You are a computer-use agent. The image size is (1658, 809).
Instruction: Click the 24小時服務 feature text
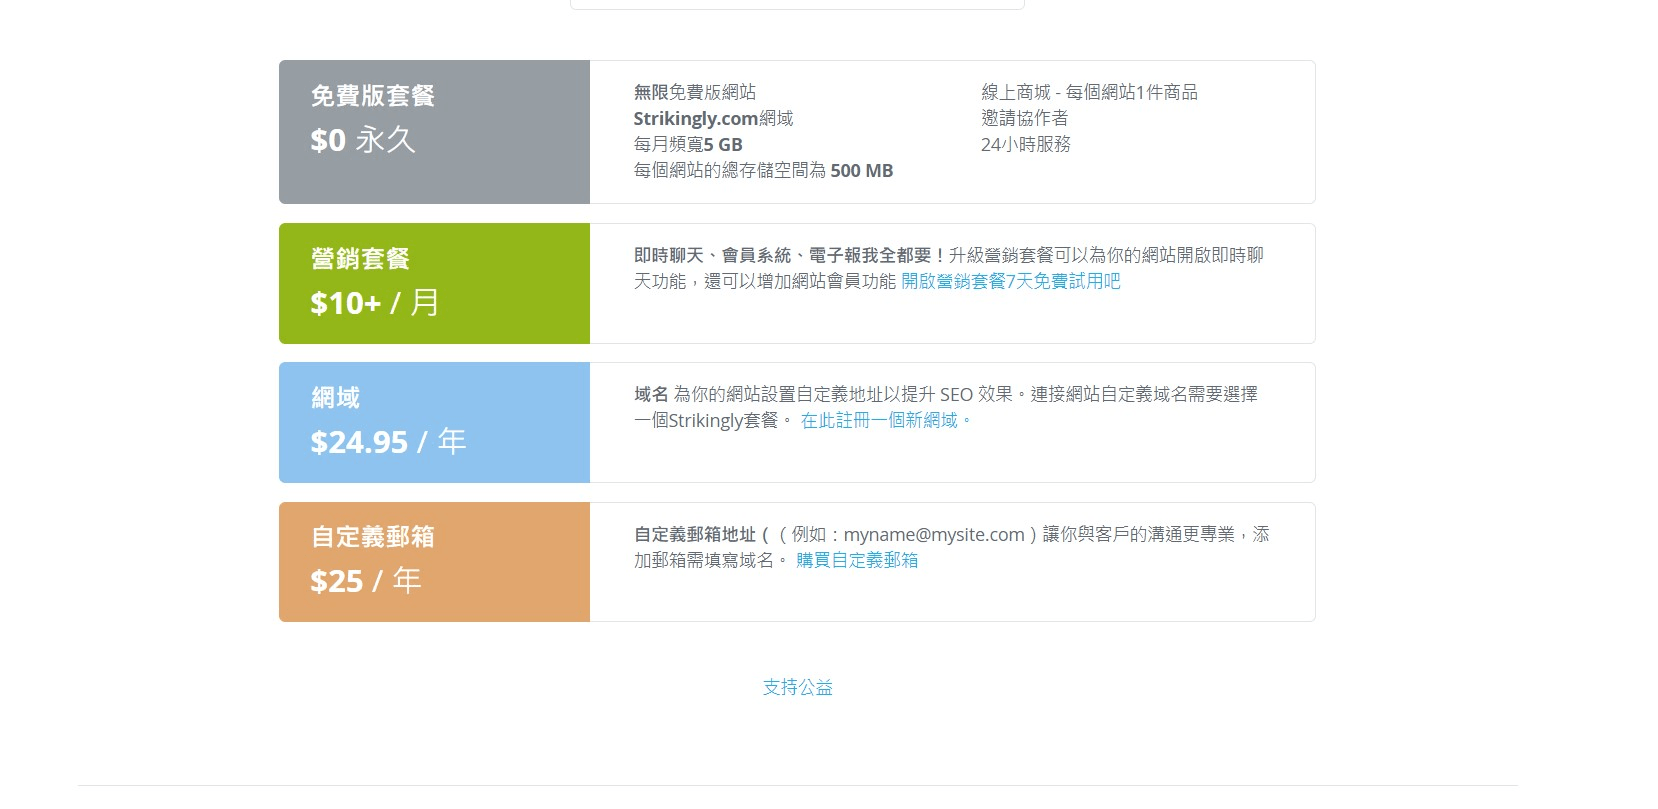(1025, 145)
